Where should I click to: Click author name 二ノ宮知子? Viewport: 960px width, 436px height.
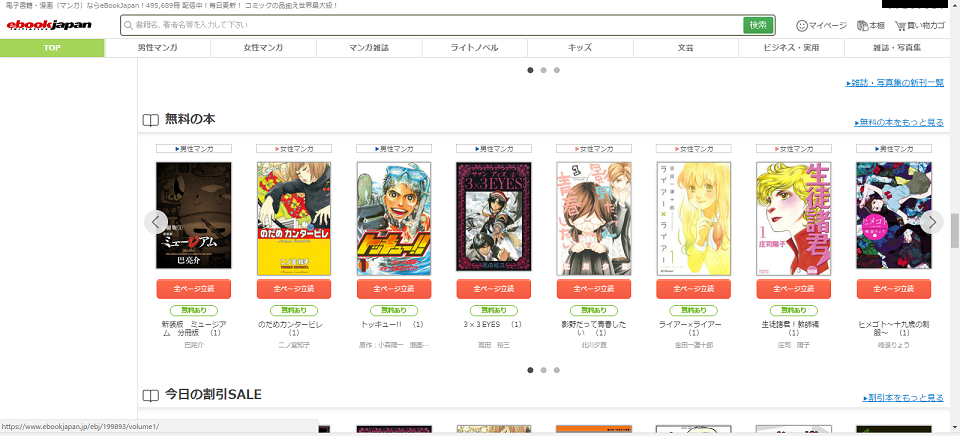[294, 345]
